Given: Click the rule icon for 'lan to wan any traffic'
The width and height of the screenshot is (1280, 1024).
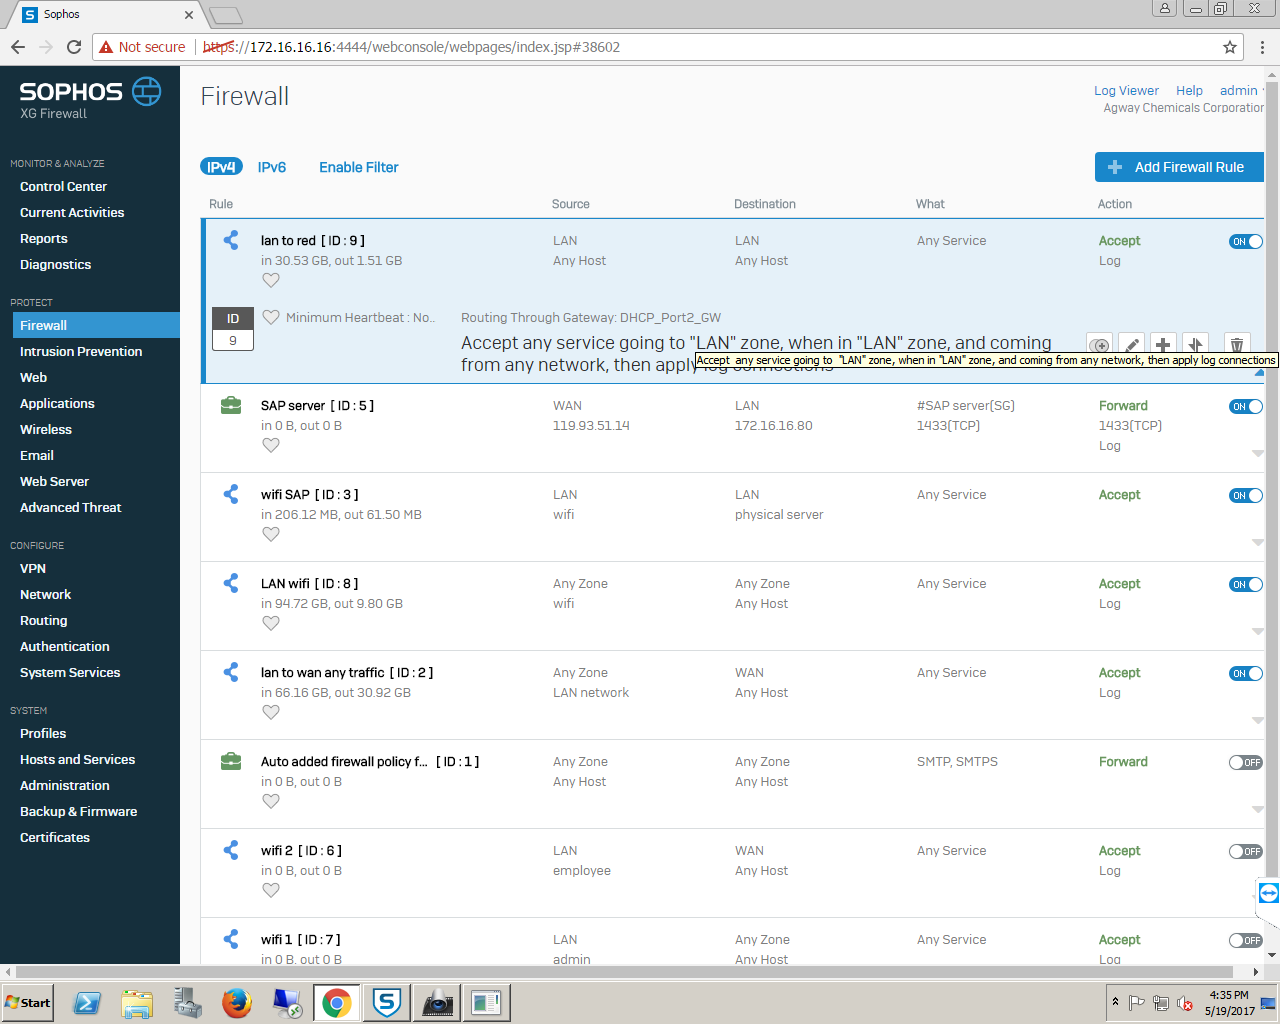Looking at the screenshot, I should point(231,672).
